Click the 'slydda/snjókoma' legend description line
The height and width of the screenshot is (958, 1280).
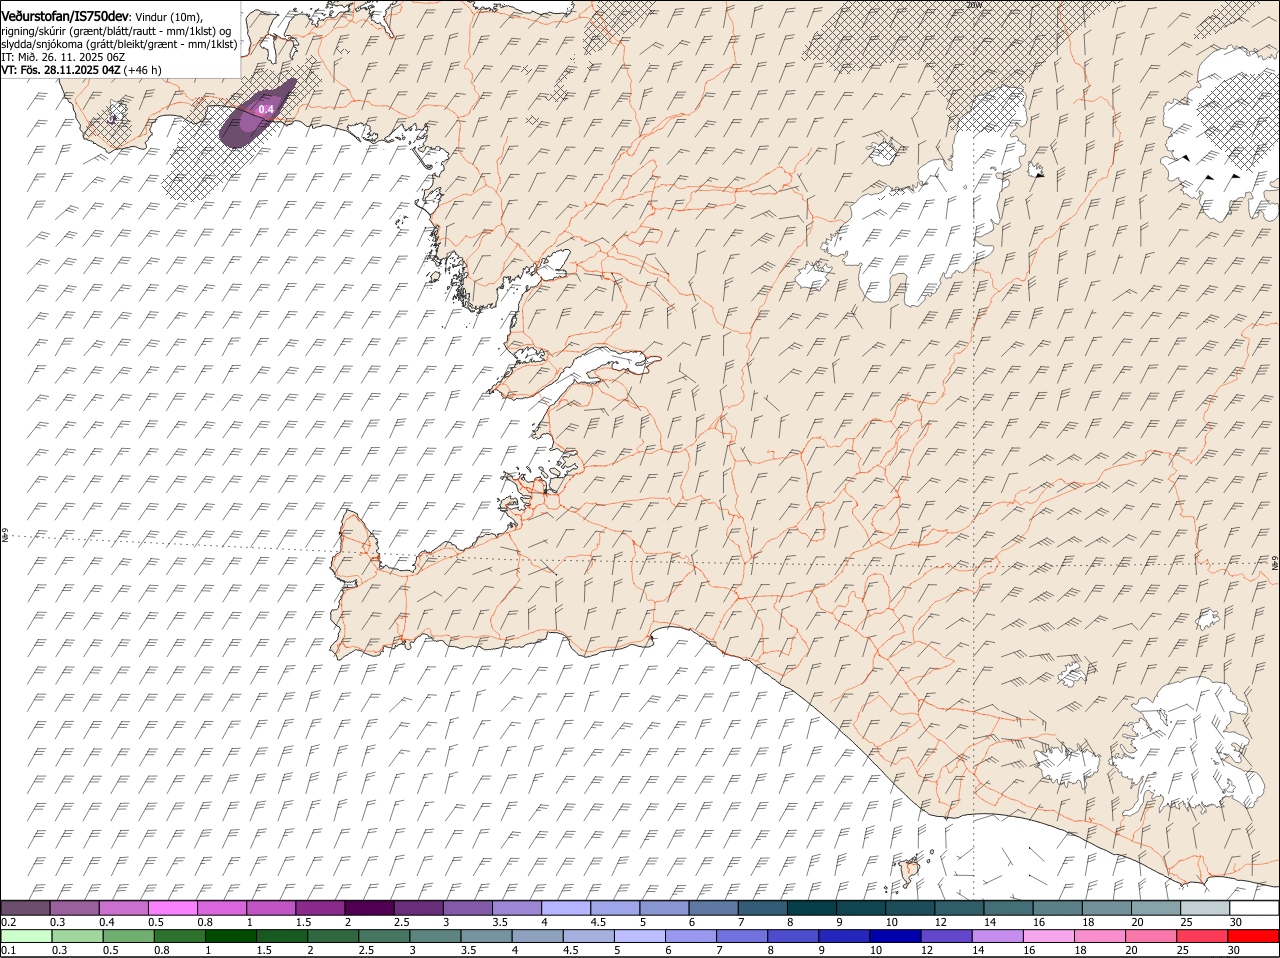pos(119,44)
